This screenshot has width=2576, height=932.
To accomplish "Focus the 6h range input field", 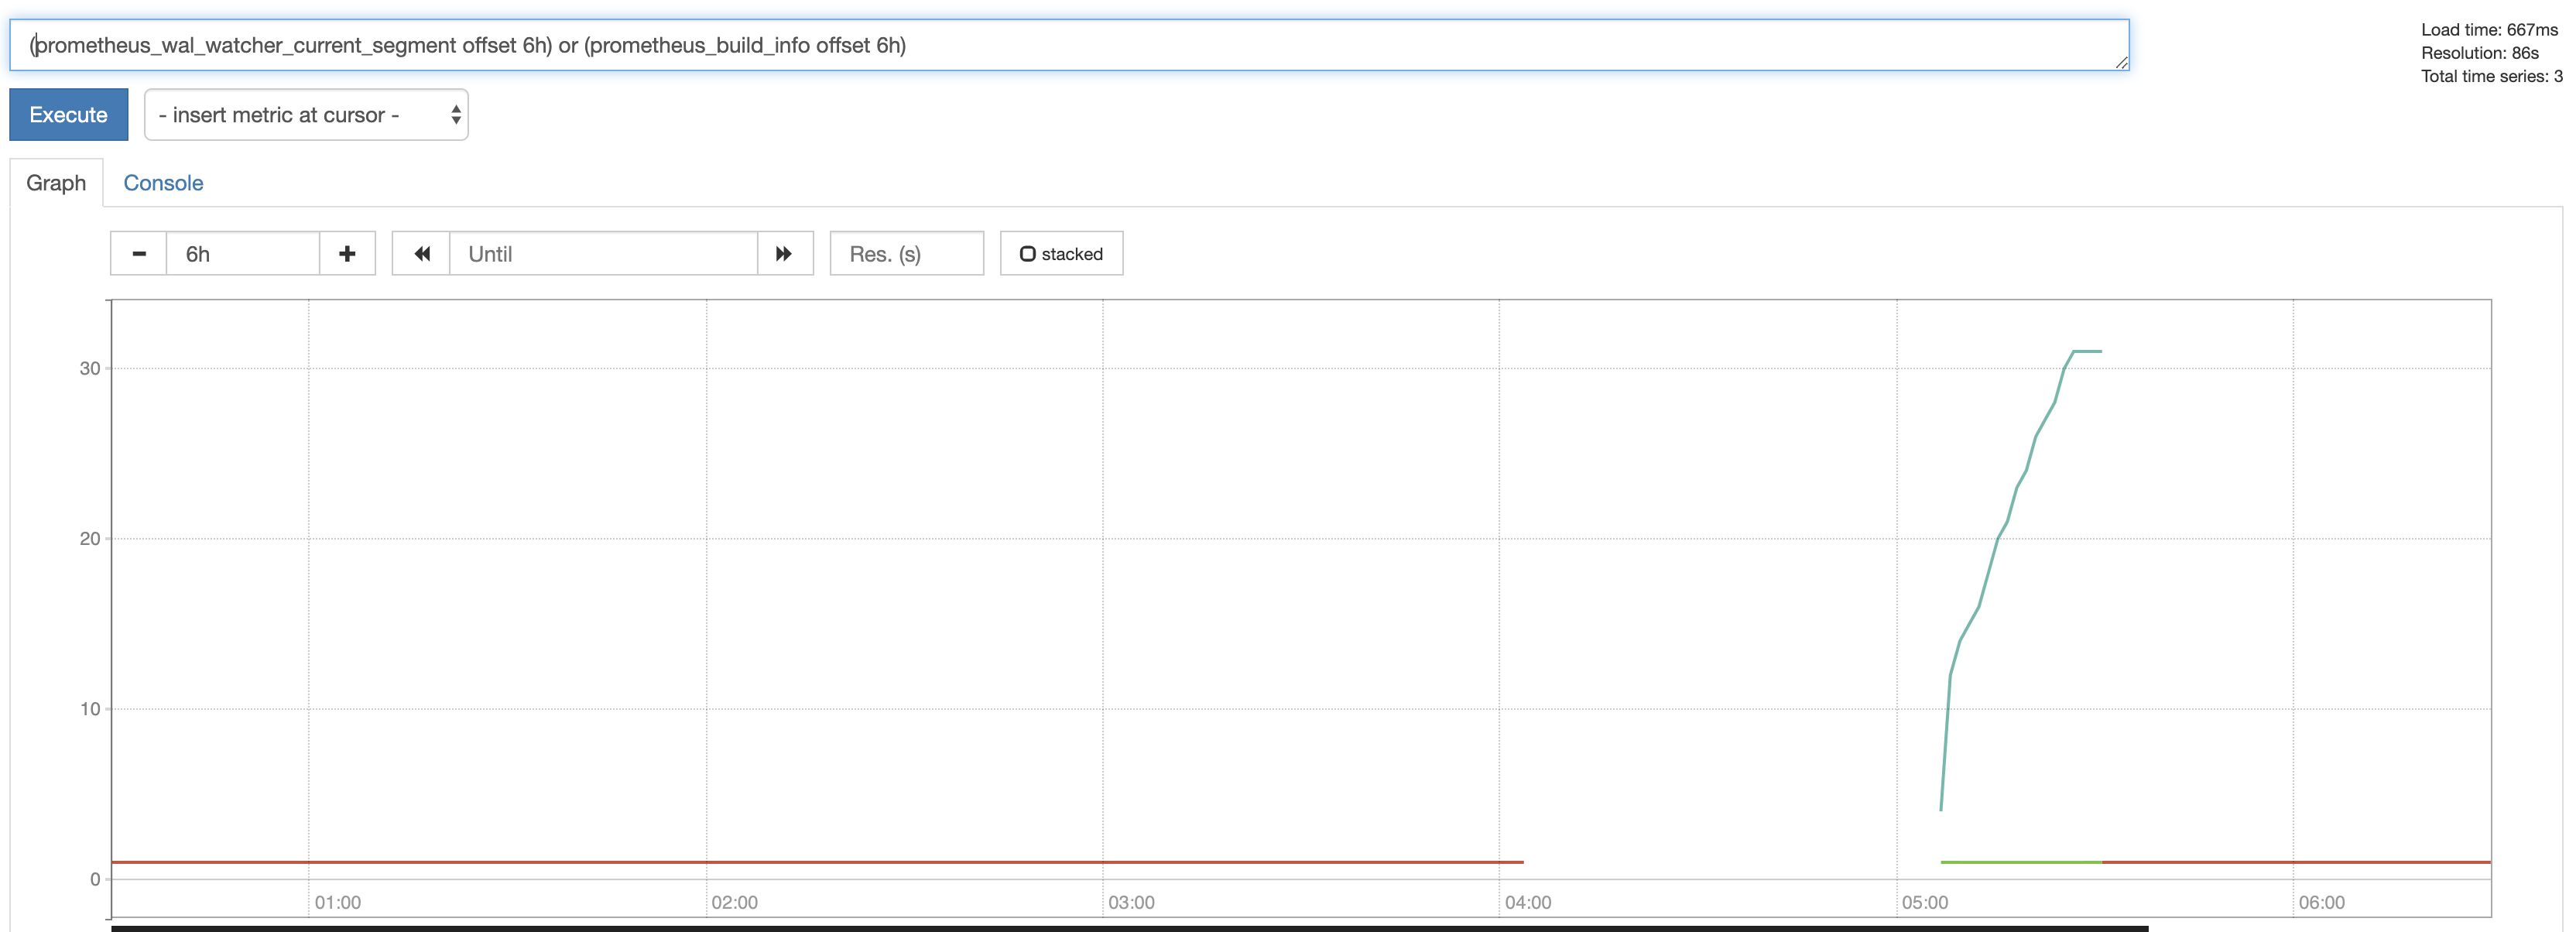I will 243,254.
